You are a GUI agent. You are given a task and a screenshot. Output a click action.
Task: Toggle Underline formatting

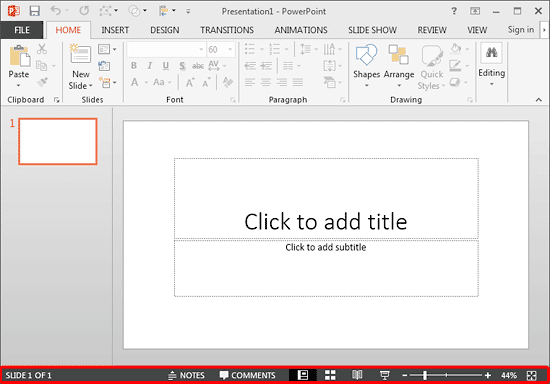[x=166, y=66]
